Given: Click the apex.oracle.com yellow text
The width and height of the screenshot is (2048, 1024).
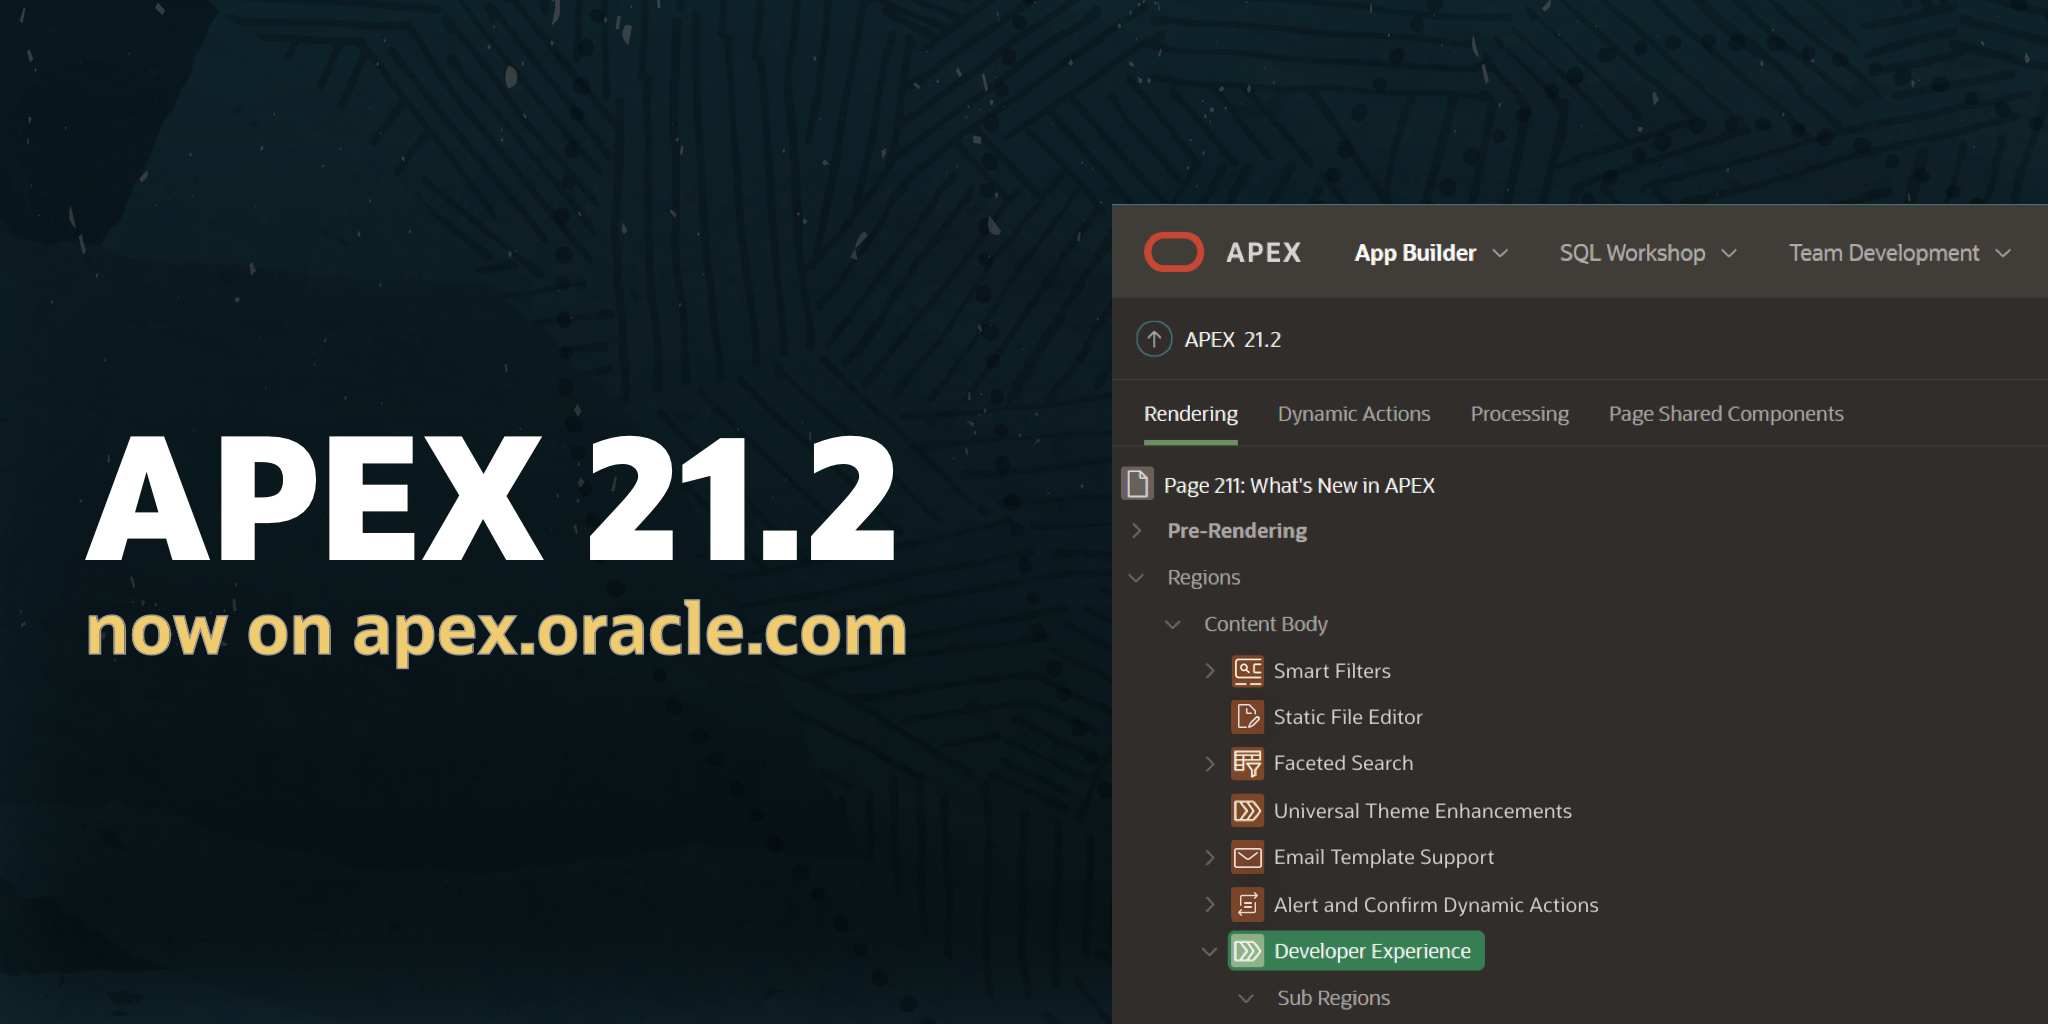Looking at the screenshot, I should tap(629, 630).
